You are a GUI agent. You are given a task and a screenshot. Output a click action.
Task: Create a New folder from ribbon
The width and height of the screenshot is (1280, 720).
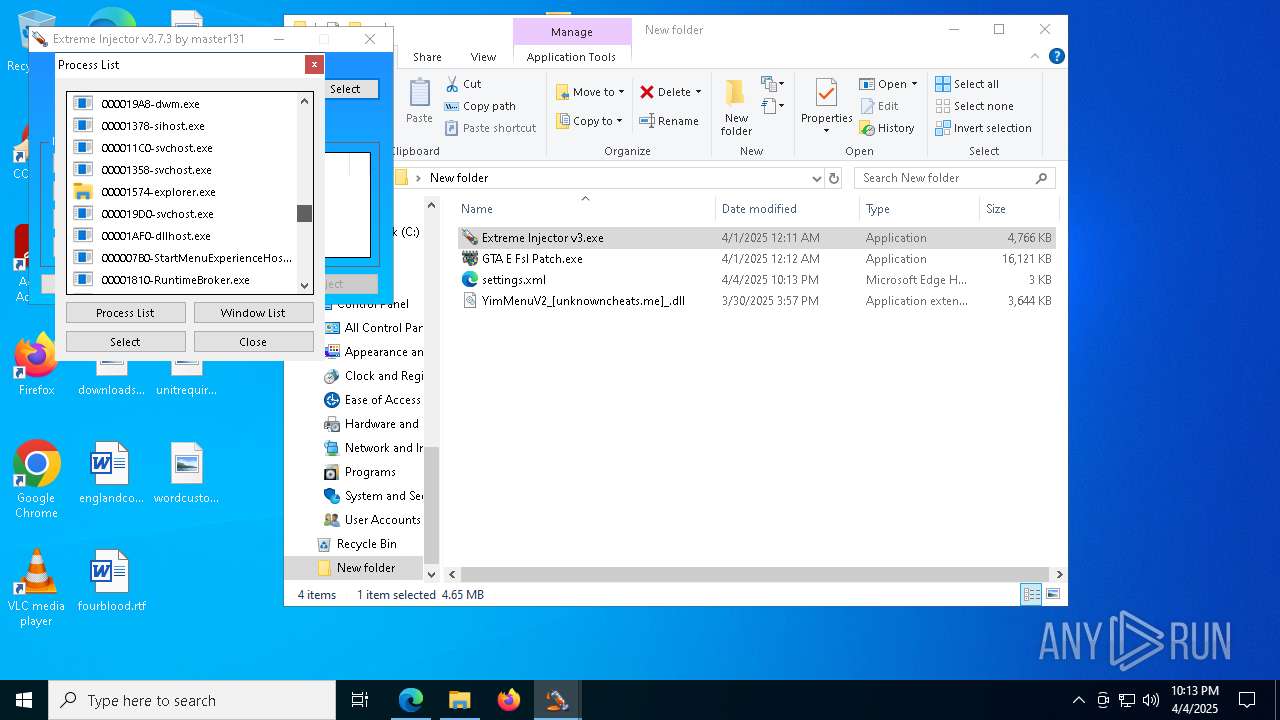click(x=736, y=108)
